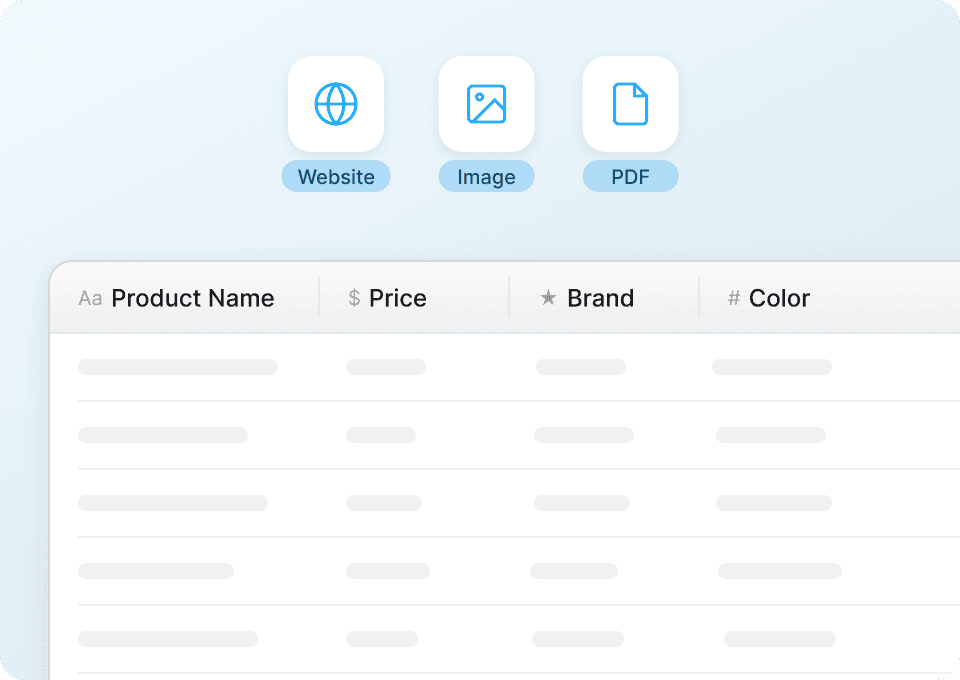Click the first placeholder under Price
Image resolution: width=960 pixels, height=680 pixels.
[386, 367]
